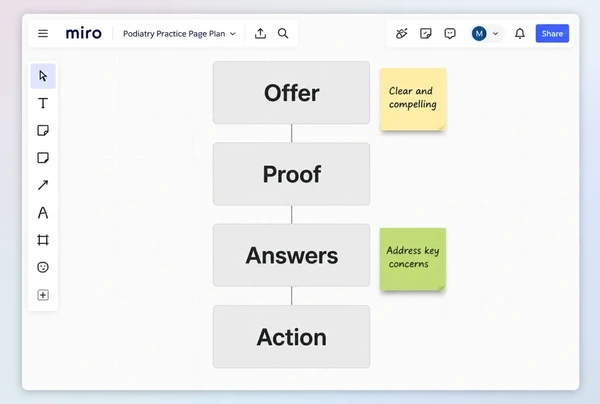Open the emoji stickers tool
This screenshot has height=404, width=600.
[x=43, y=267]
